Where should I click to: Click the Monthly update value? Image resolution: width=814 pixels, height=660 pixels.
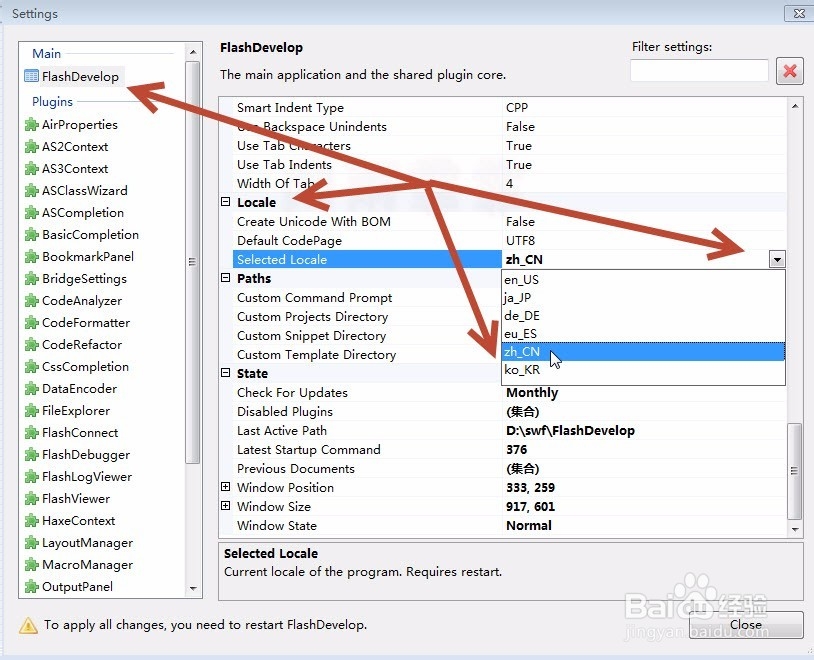[532, 393]
